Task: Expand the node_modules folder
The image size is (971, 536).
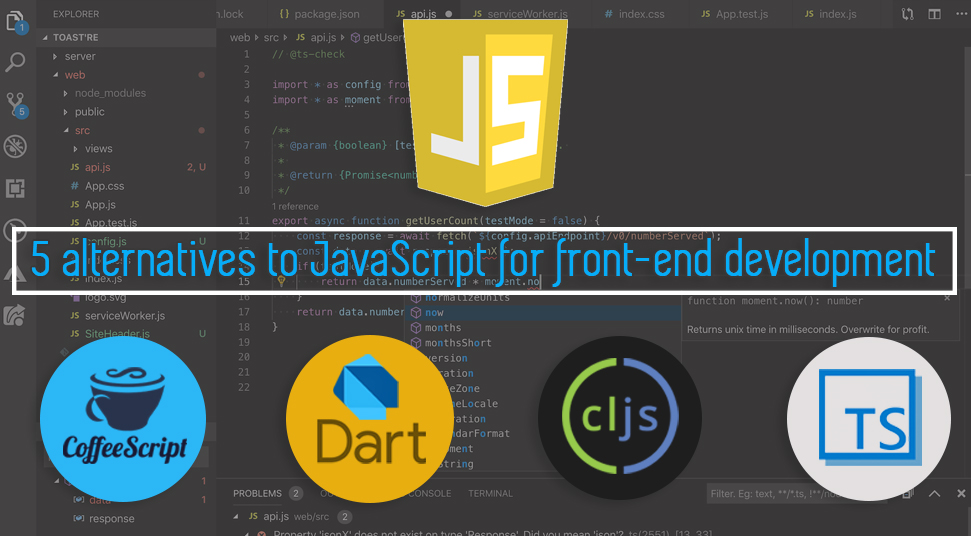Action: pyautogui.click(x=65, y=93)
